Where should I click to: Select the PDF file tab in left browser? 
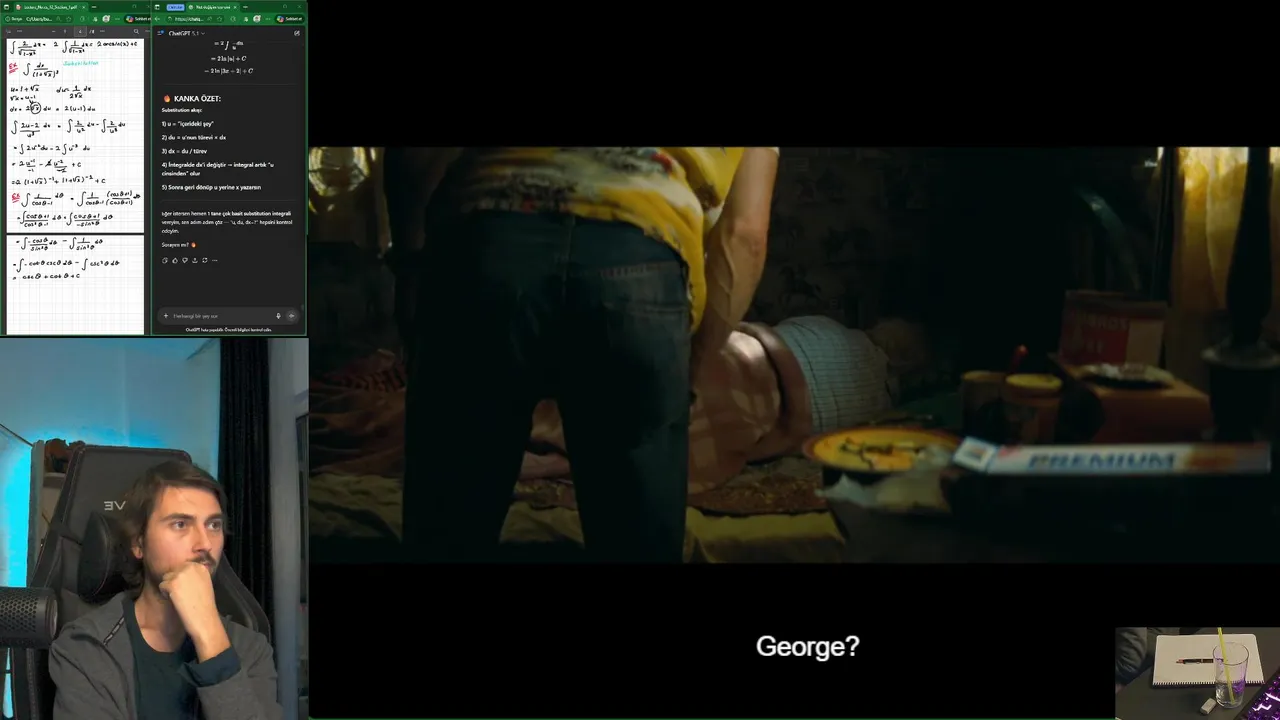pyautogui.click(x=50, y=7)
